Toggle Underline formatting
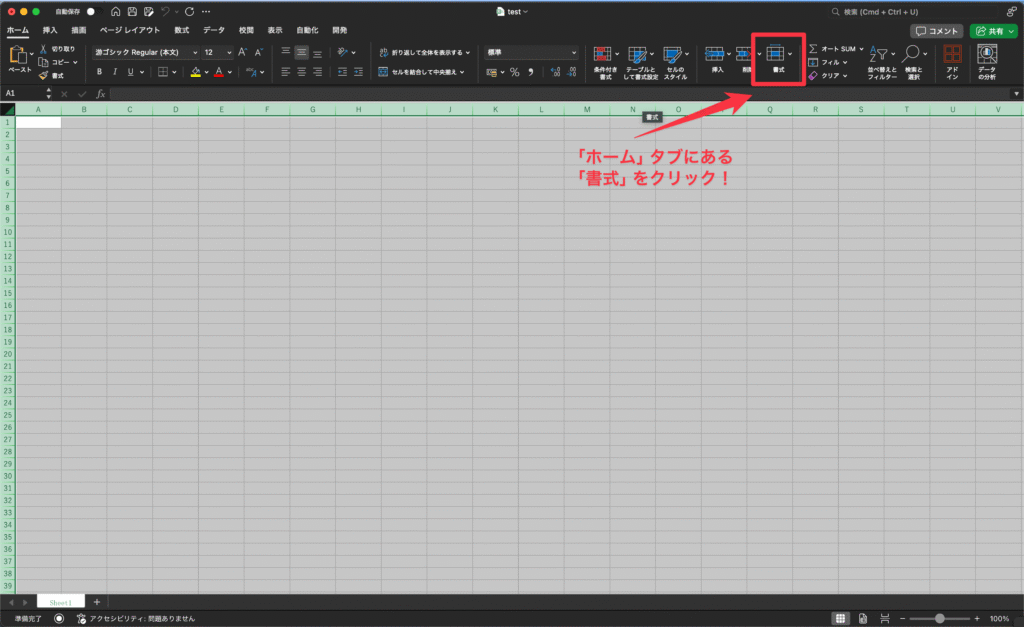1024x627 pixels. tap(131, 72)
